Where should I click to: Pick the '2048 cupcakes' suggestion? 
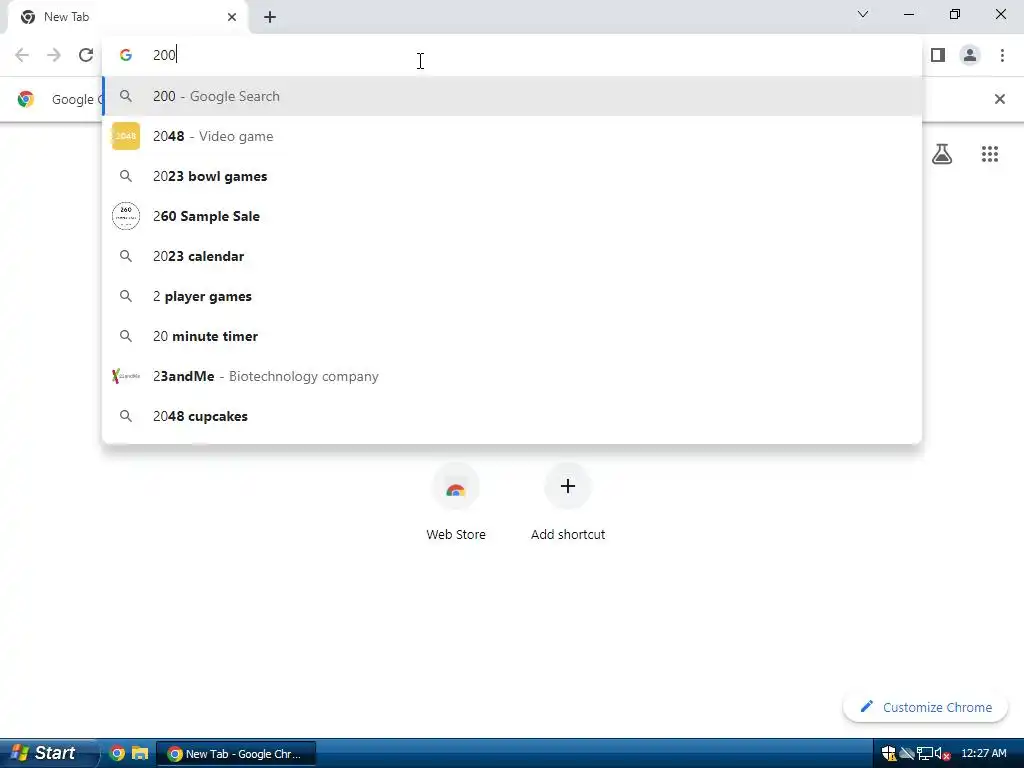pos(512,416)
